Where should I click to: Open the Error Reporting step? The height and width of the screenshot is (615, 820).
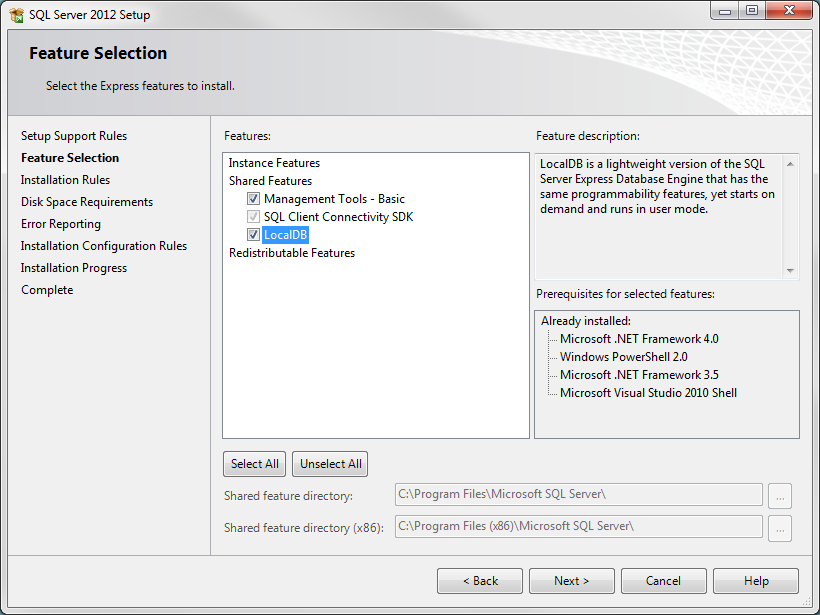tap(61, 224)
